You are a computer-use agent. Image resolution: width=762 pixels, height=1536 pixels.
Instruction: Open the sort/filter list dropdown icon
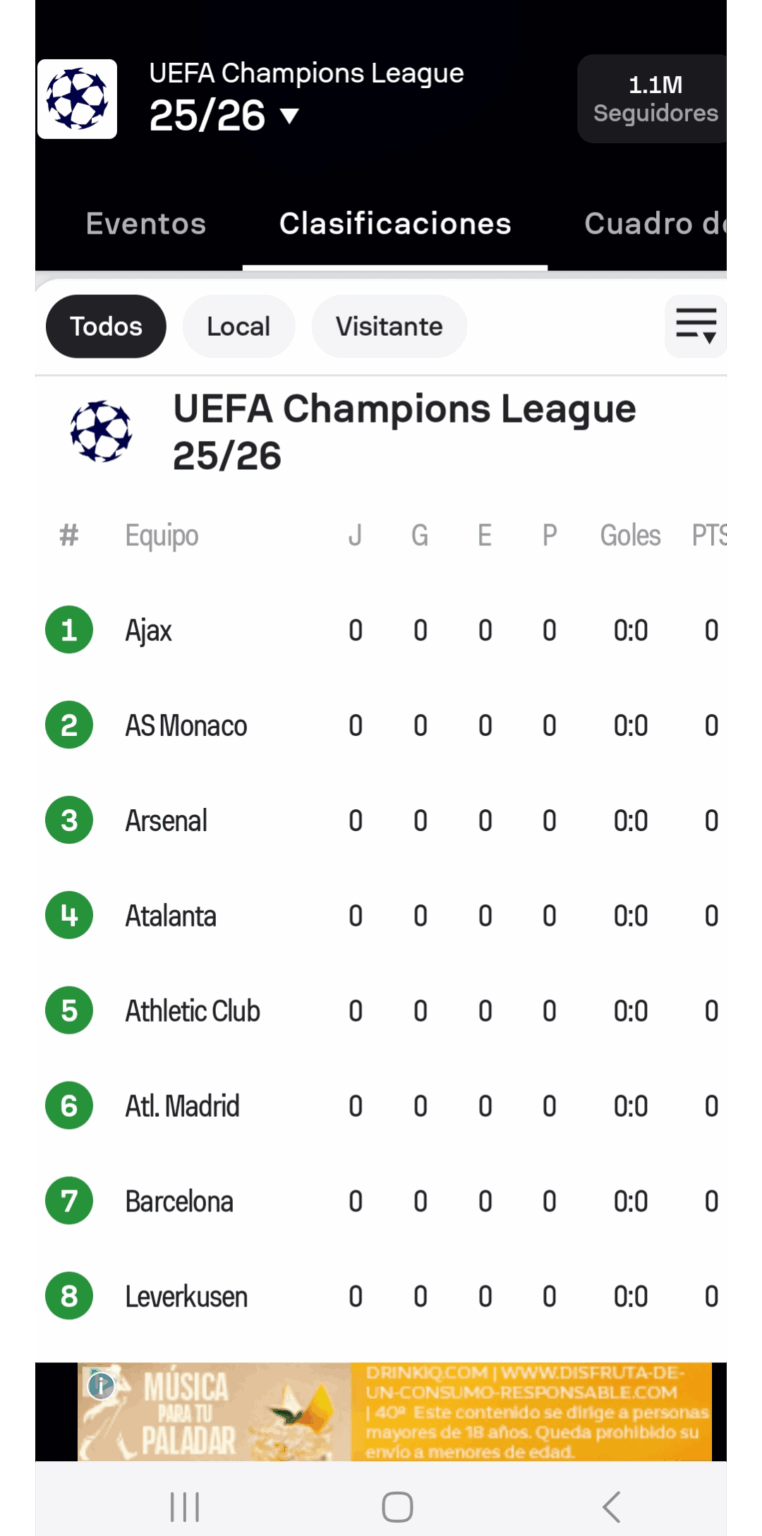(x=695, y=326)
